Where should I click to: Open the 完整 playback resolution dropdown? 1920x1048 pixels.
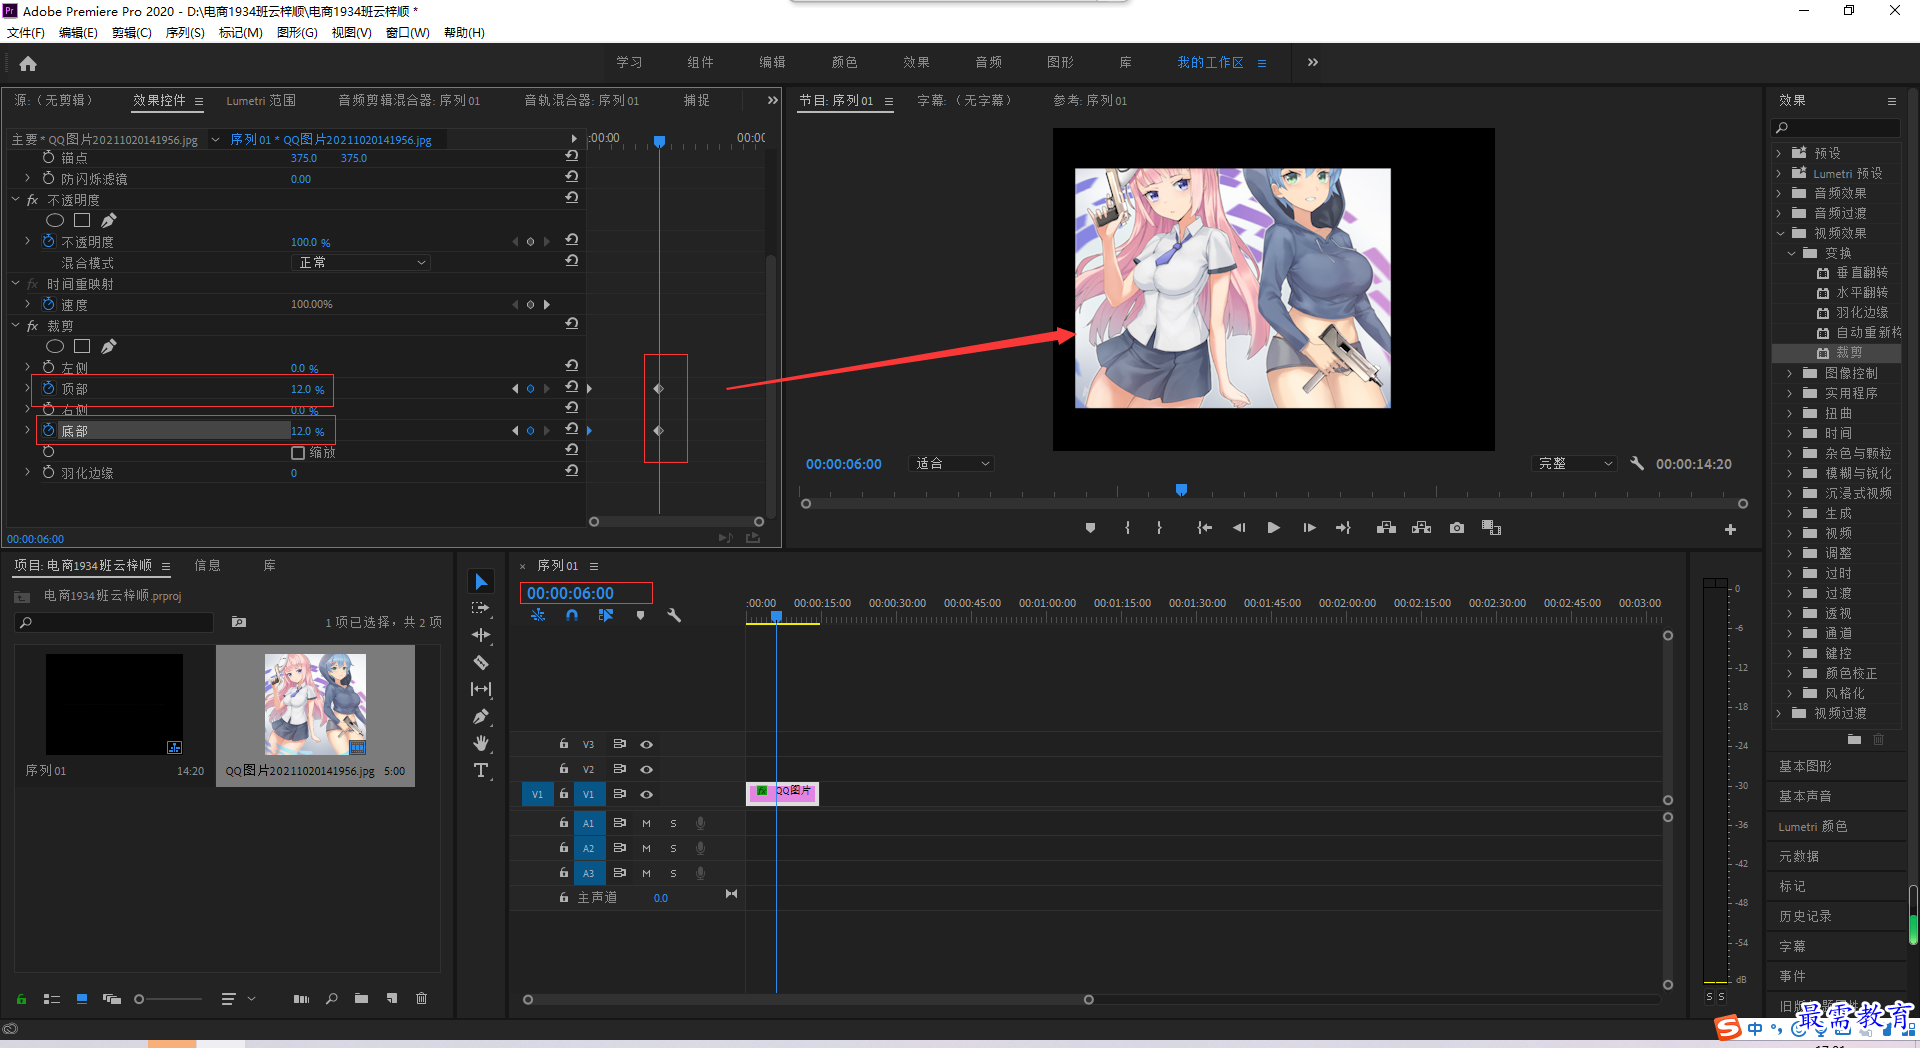tap(1574, 463)
